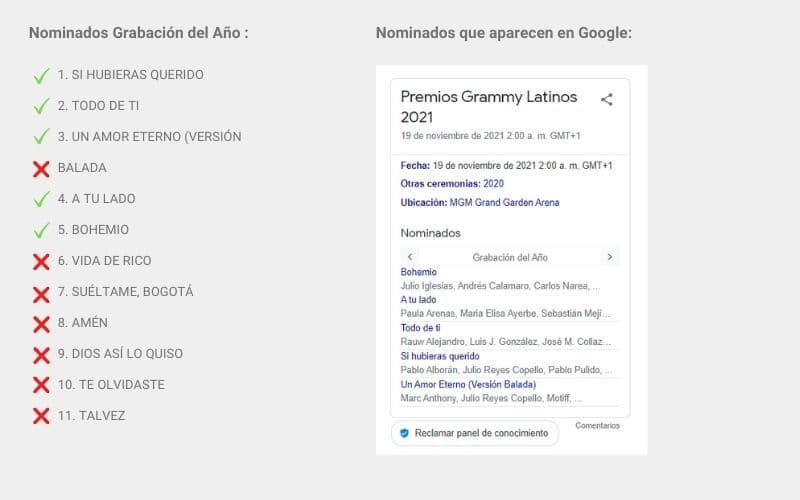Open the 2020 ceremony link
Image resolution: width=800 pixels, height=500 pixels.
pyautogui.click(x=493, y=183)
